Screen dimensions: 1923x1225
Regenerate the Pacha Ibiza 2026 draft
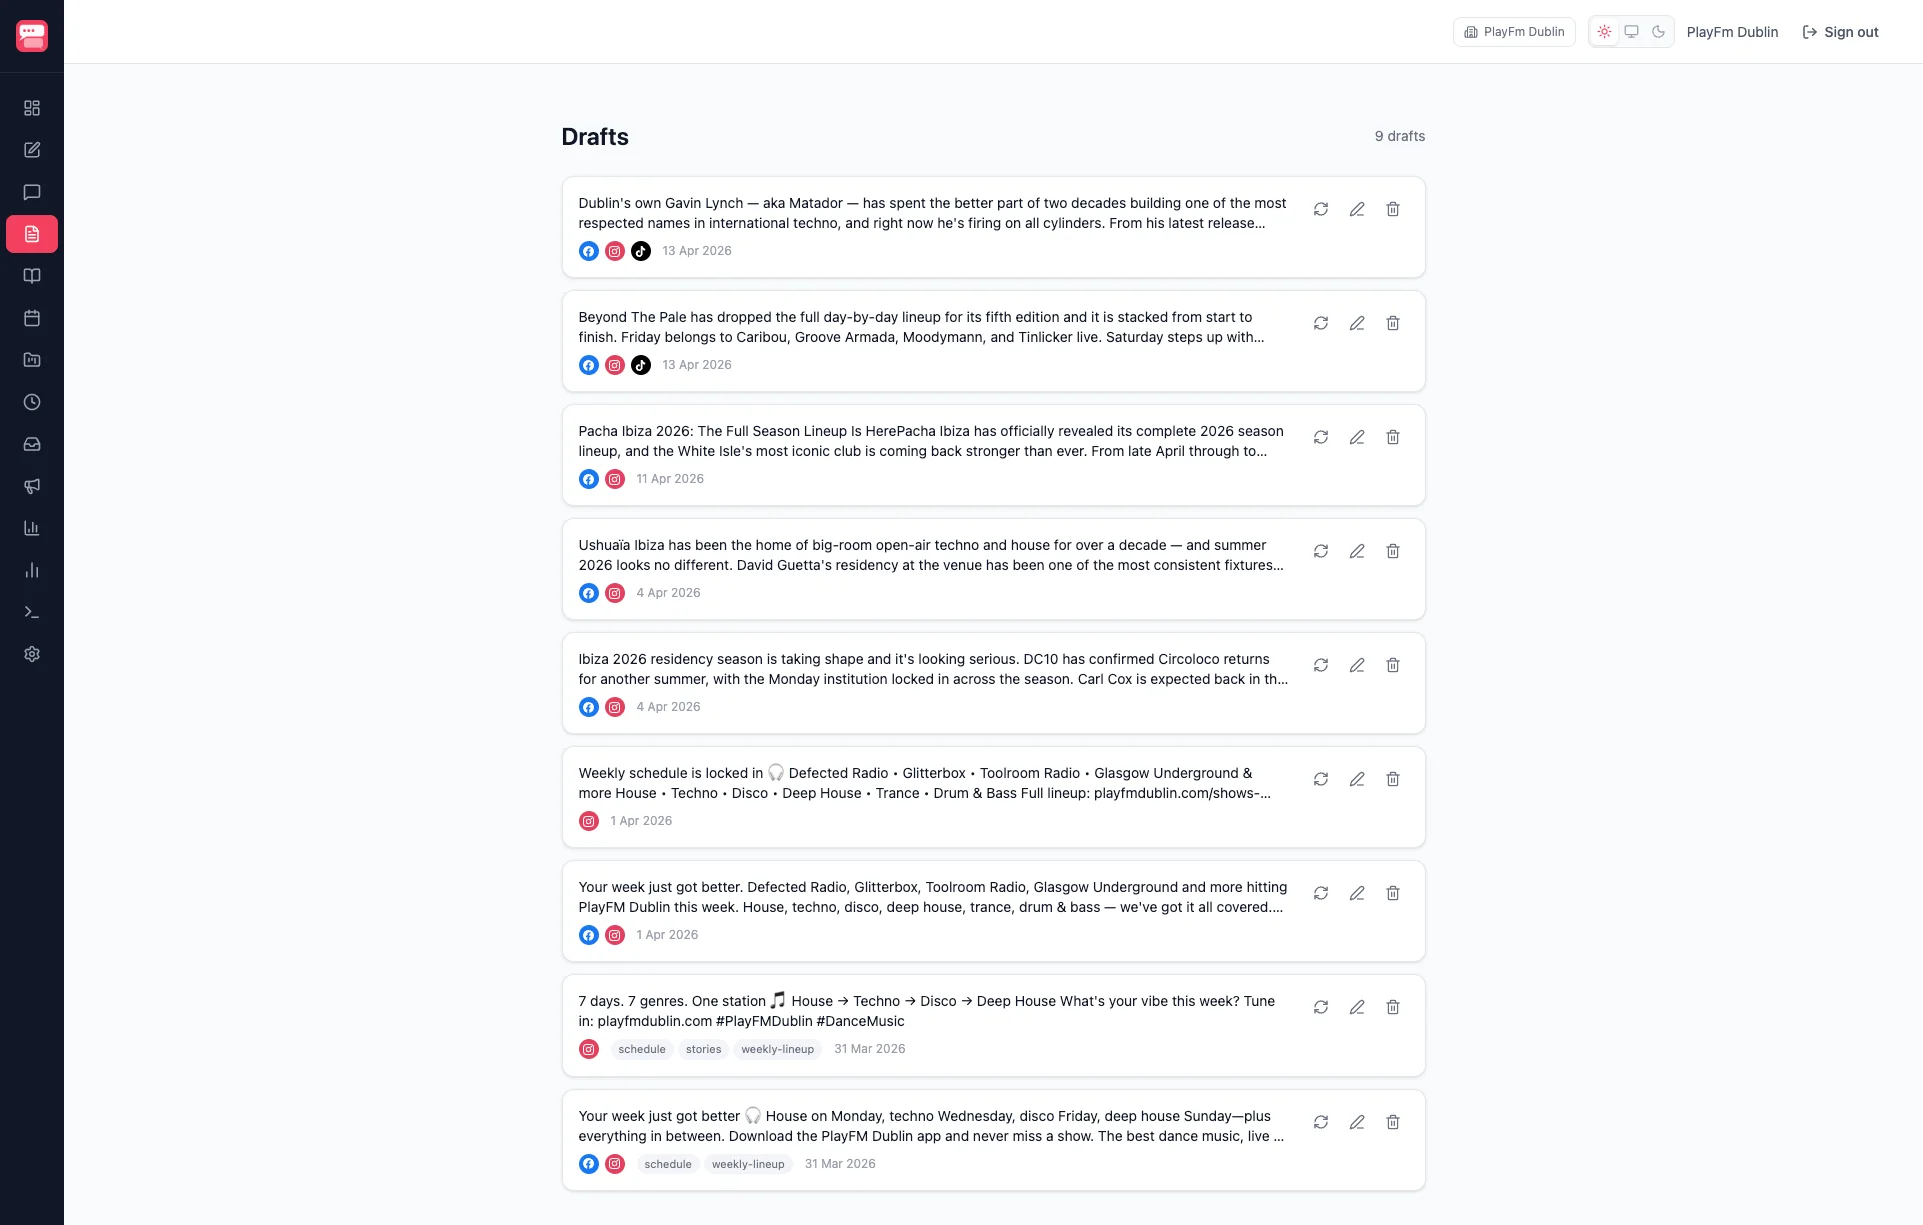1320,437
